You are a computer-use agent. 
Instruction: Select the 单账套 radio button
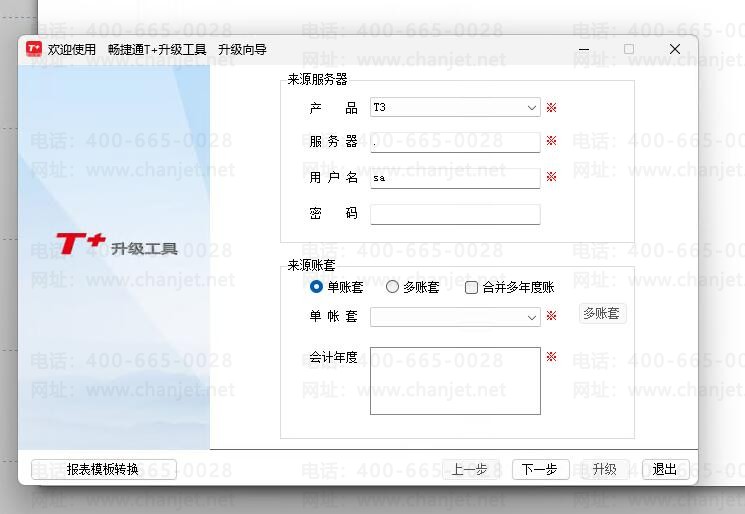tap(316, 287)
